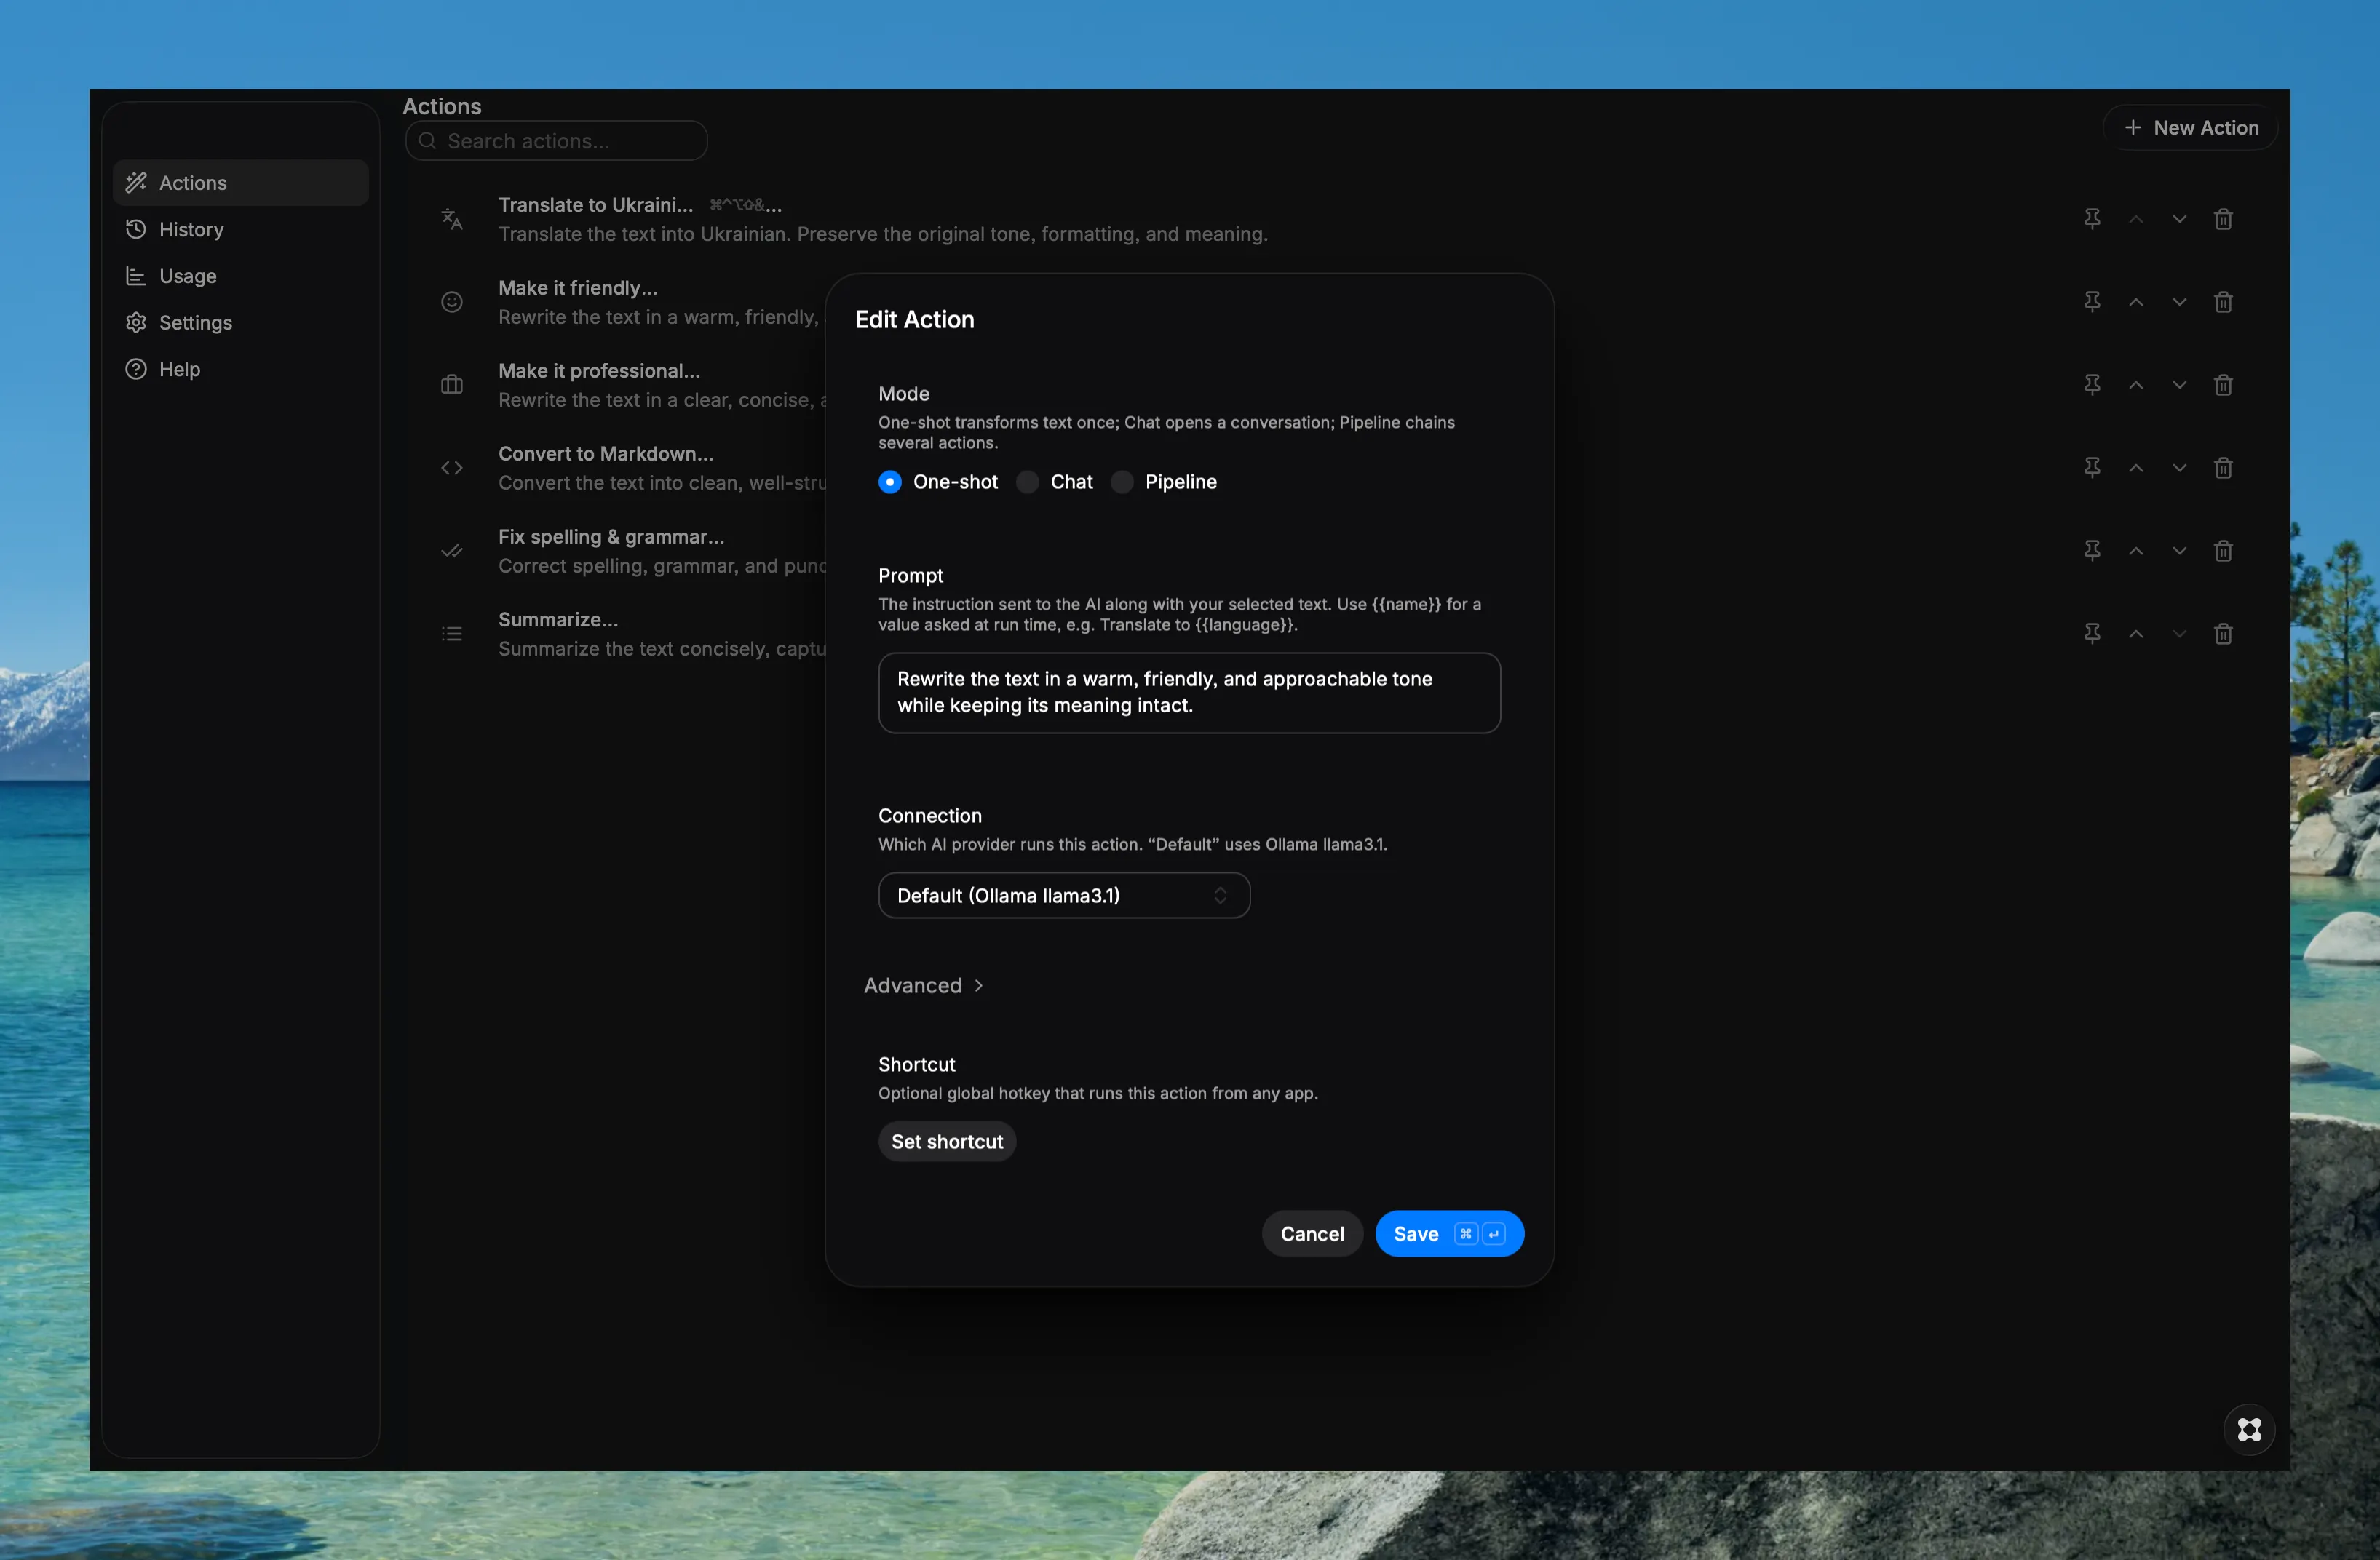Click the translate icon beside Translate to Ukrainian
Viewport: 2380px width, 1560px height.
tap(452, 219)
